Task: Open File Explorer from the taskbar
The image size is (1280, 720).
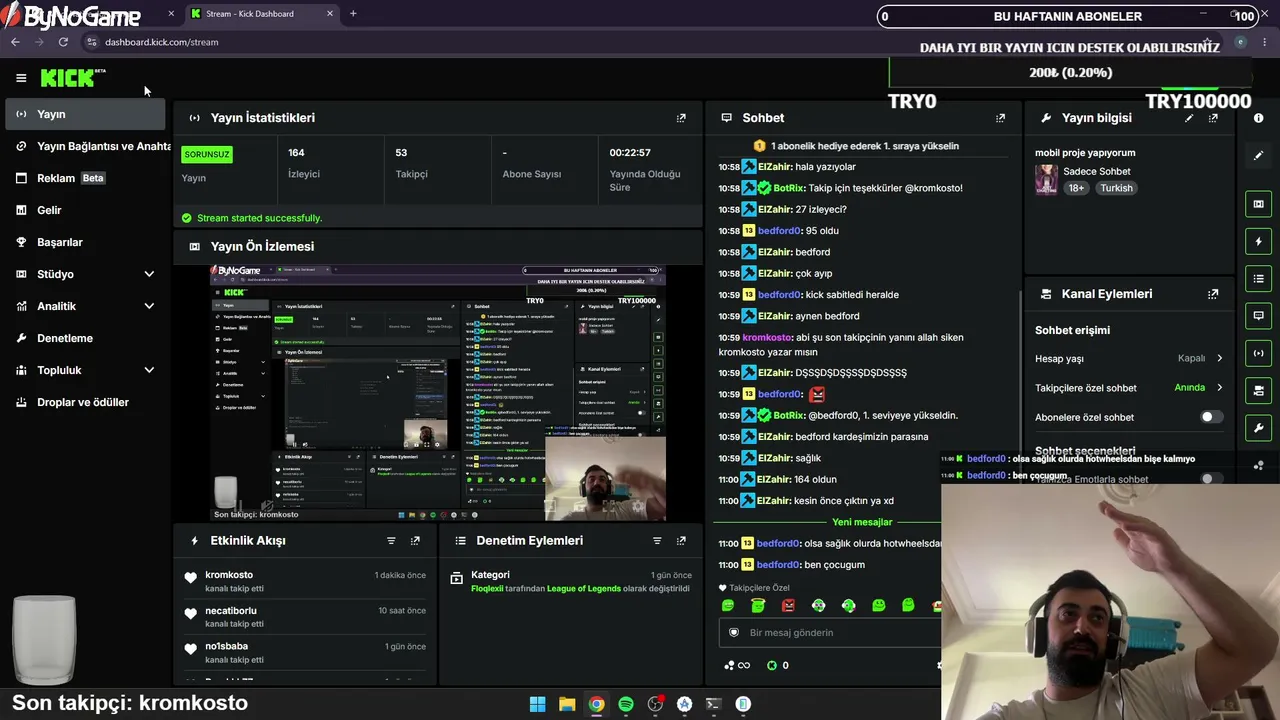Action: (x=567, y=704)
